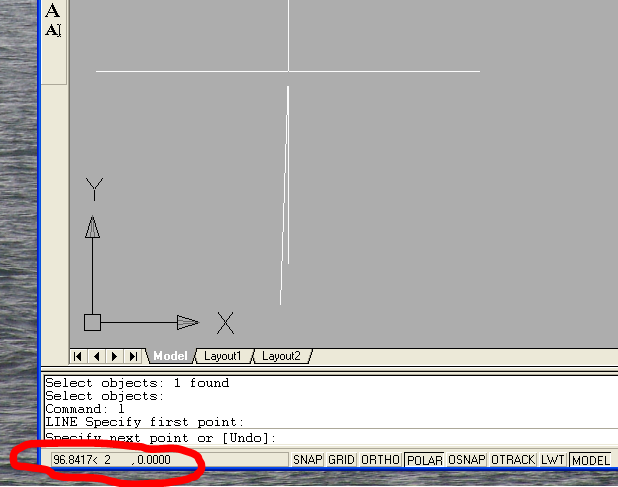The image size is (618, 487).
Task: Go to next layout tab arrow
Action: coord(115,356)
